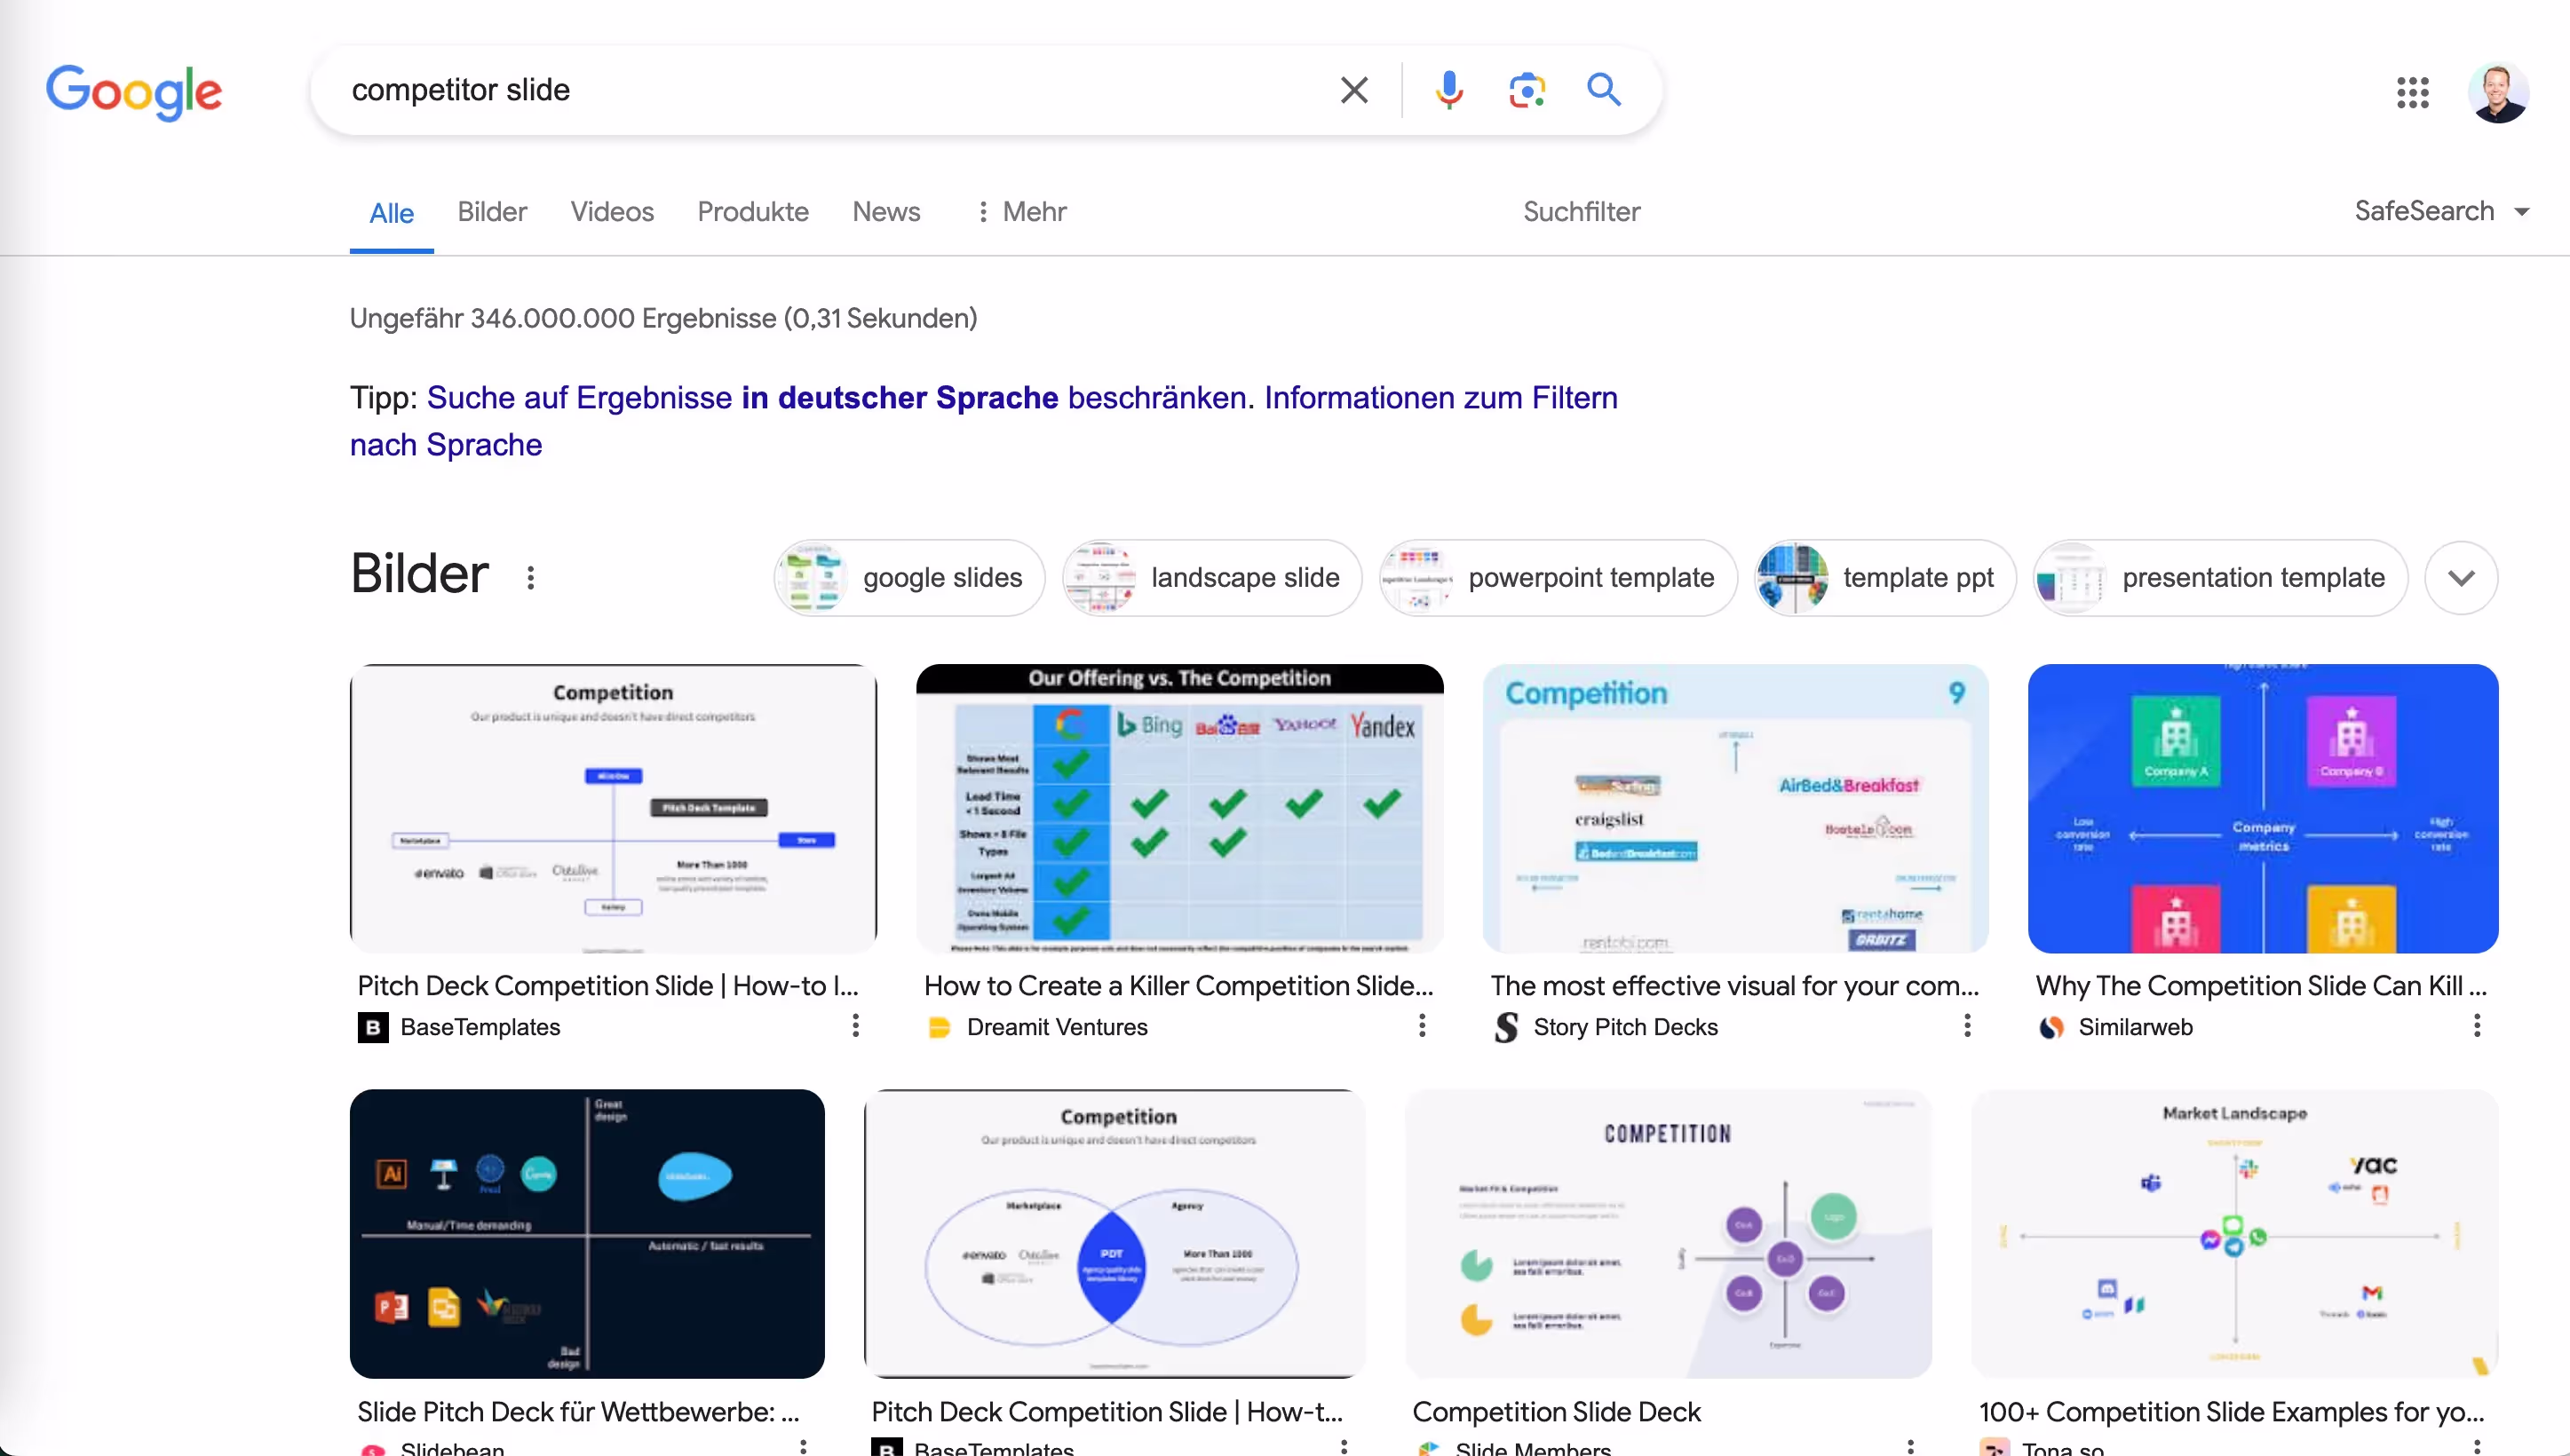Open the account profile avatar
Screen dimensions: 2570x1456
pyautogui.click(x=2498, y=93)
